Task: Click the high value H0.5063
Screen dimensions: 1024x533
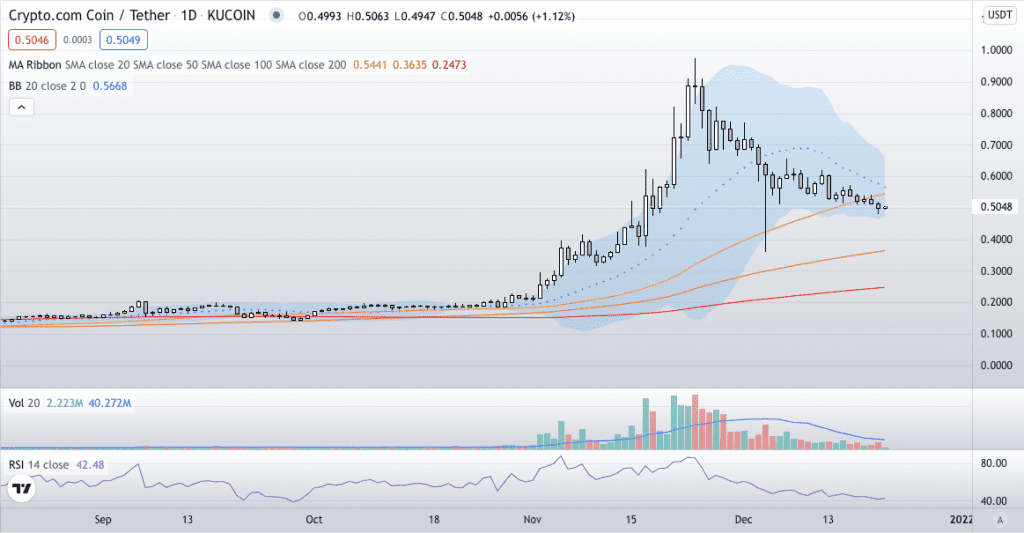Action: point(368,16)
